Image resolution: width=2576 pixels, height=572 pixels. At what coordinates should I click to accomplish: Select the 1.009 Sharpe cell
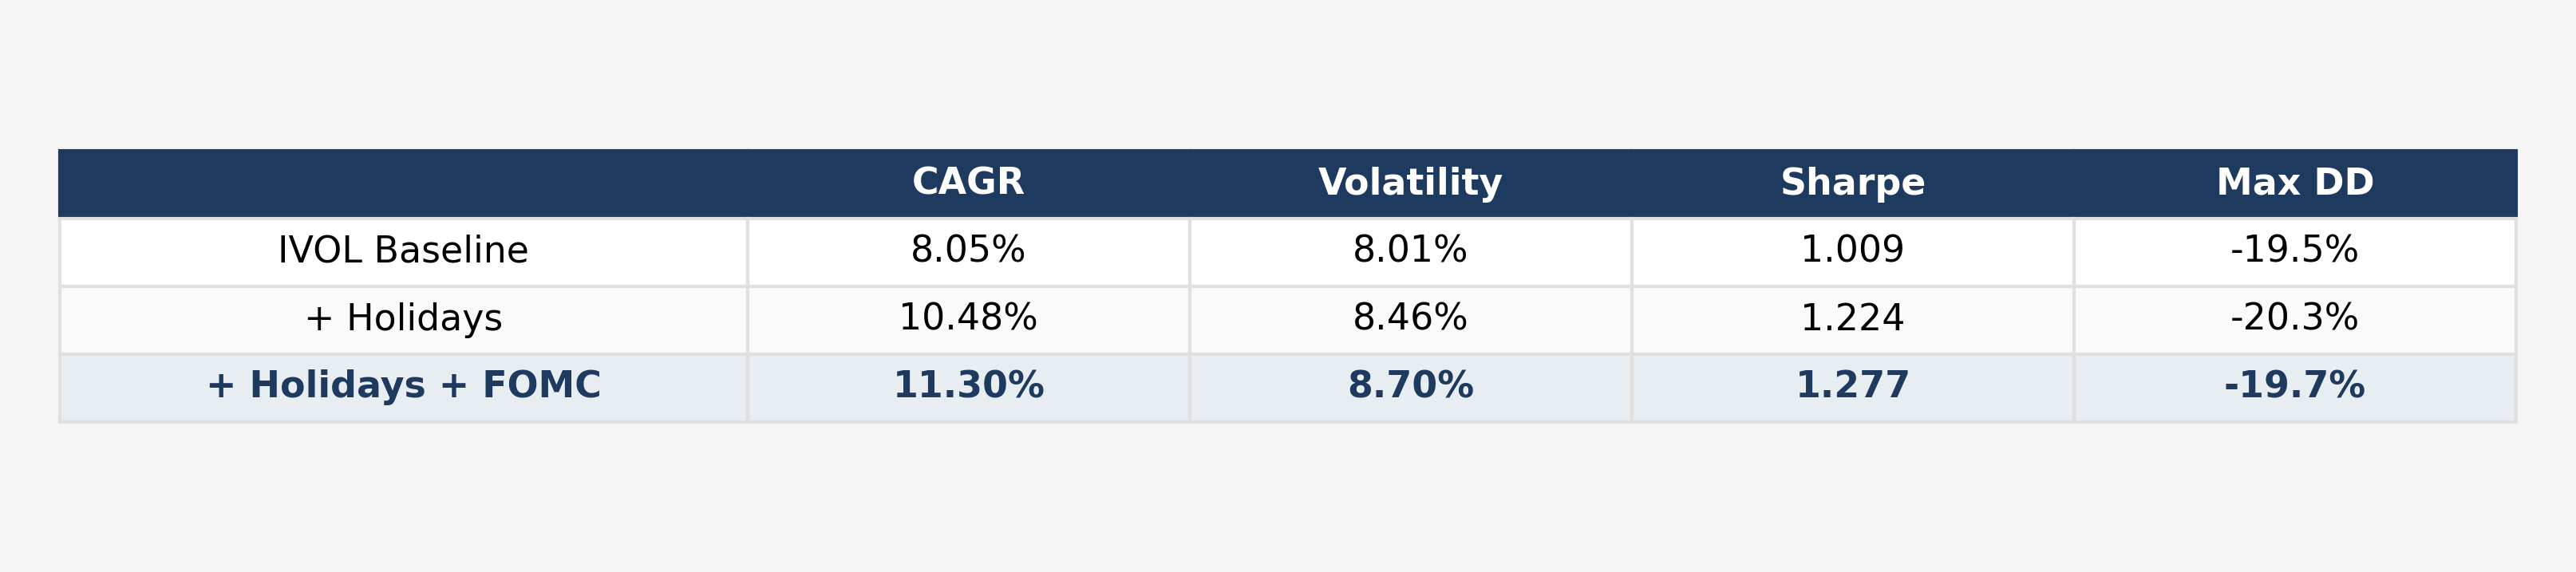tap(1853, 251)
